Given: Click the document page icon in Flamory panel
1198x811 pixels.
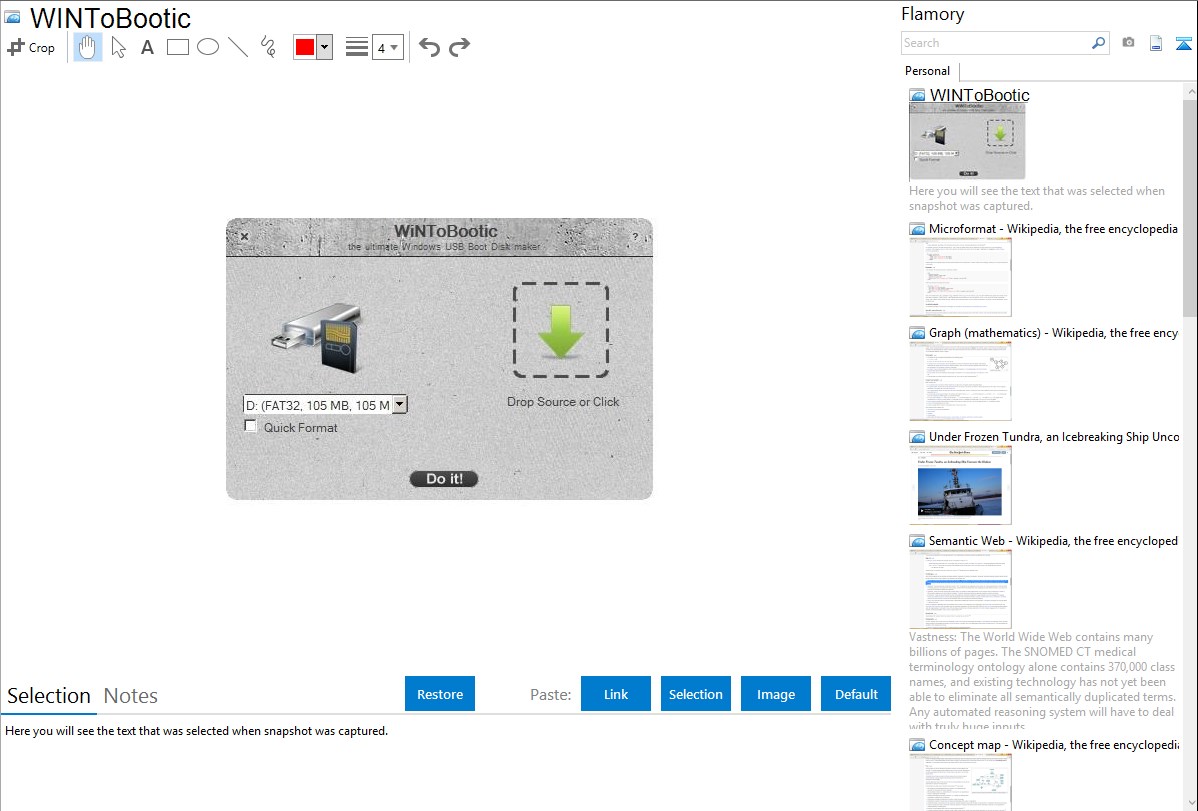Looking at the screenshot, I should pos(1156,43).
